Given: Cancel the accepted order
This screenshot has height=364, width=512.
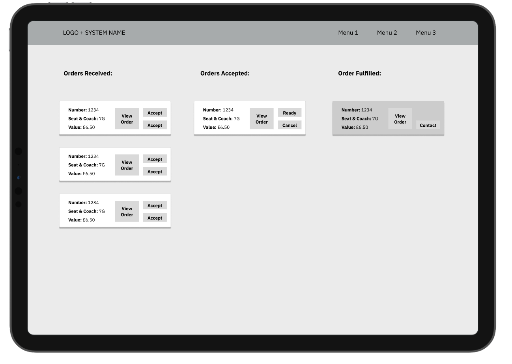Looking at the screenshot, I should [289, 125].
